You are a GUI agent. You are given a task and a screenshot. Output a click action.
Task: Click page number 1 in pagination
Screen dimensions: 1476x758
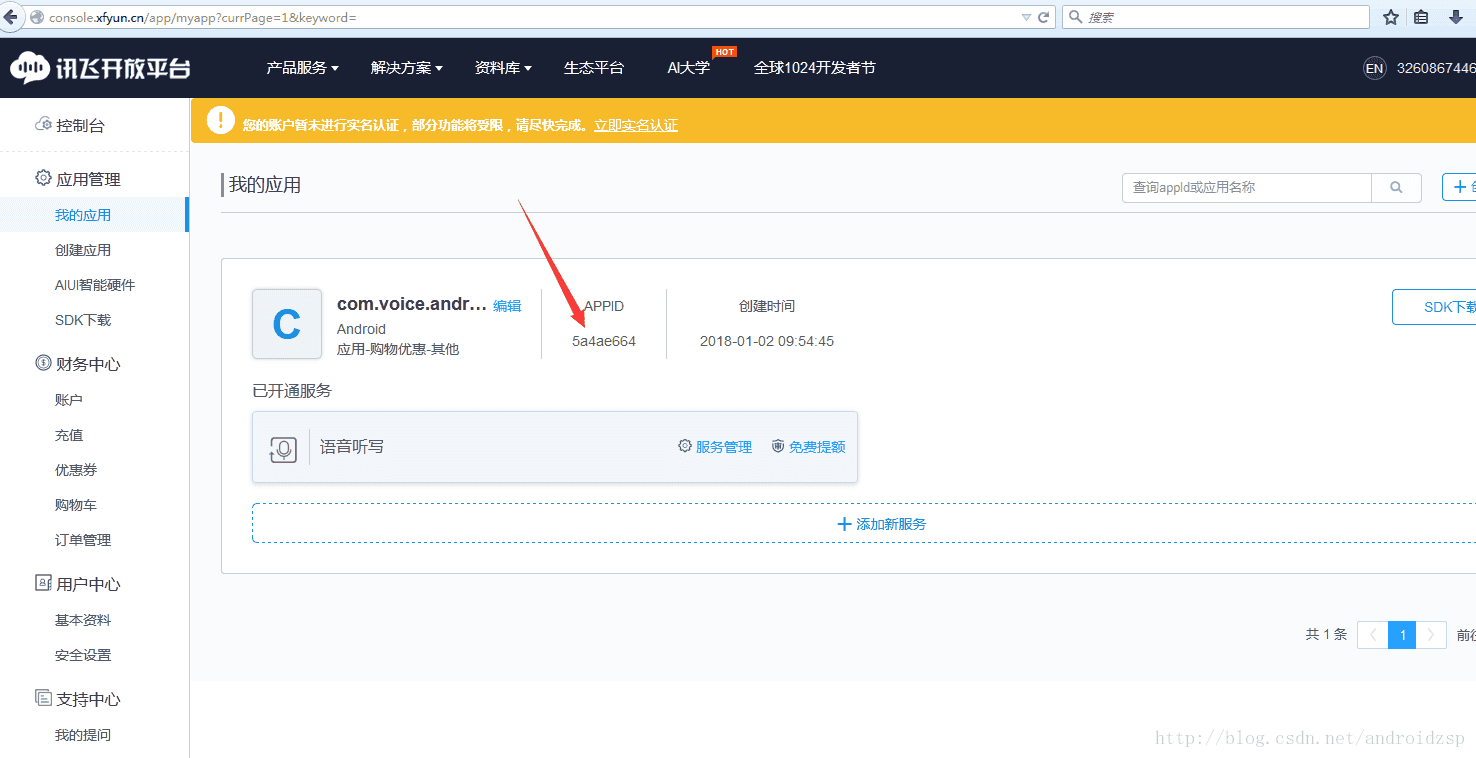(1402, 635)
